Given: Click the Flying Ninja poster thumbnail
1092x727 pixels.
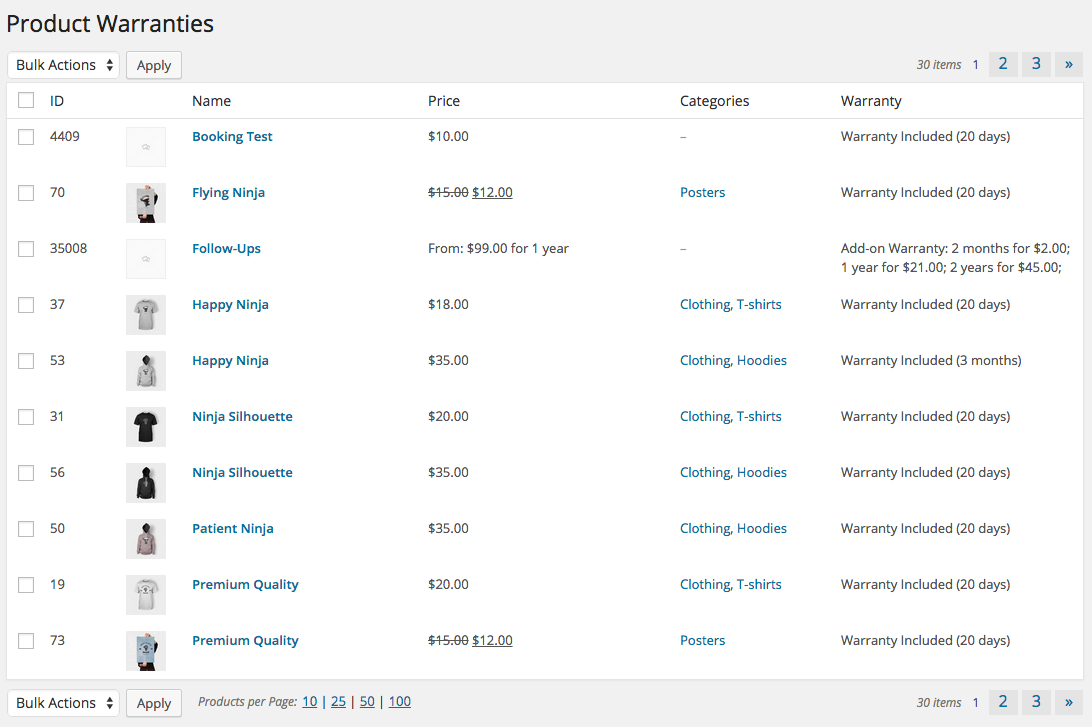Looking at the screenshot, I should click(x=145, y=203).
